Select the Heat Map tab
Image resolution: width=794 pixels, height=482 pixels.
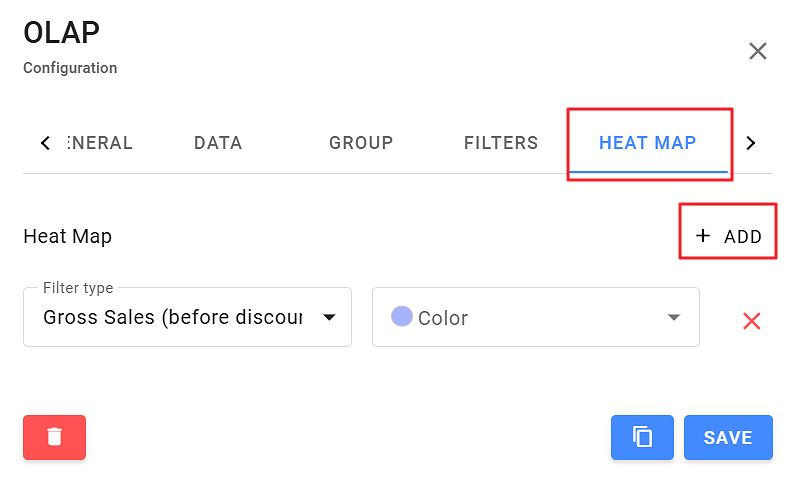coord(647,143)
